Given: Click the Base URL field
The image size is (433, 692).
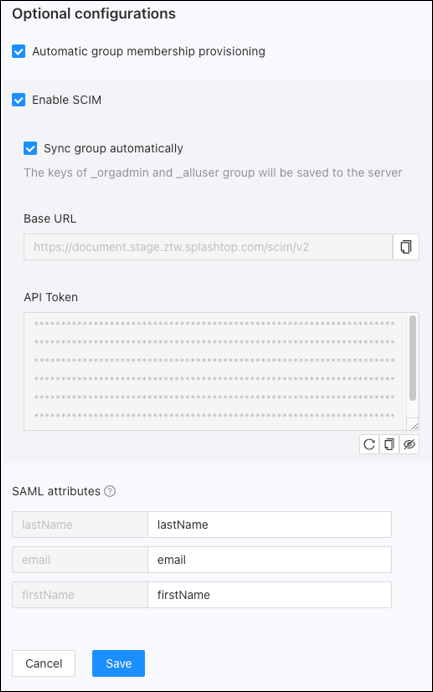Looking at the screenshot, I should pos(208,247).
